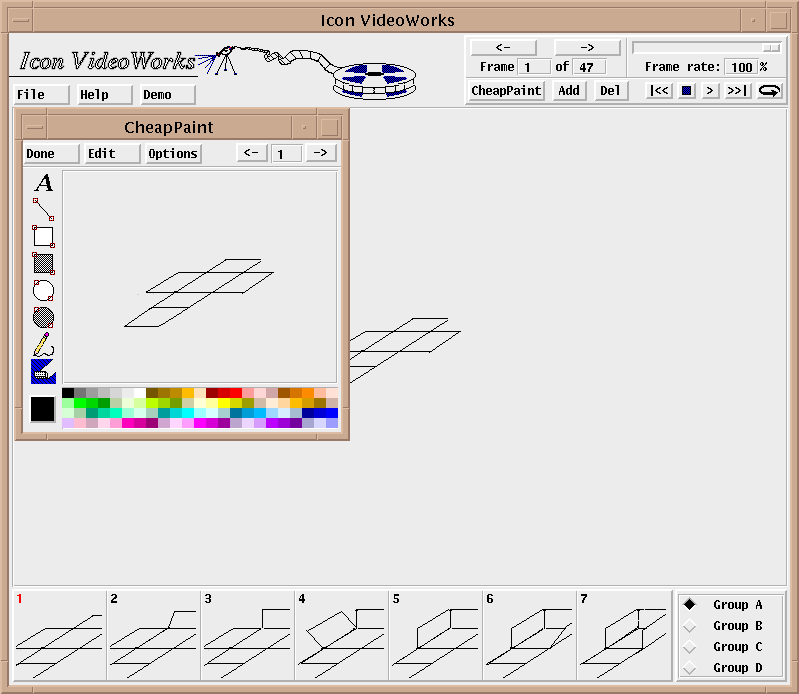Viewport: 799px width, 694px height.
Task: Expand the Edit menu in CheapPaint
Action: 111,154
